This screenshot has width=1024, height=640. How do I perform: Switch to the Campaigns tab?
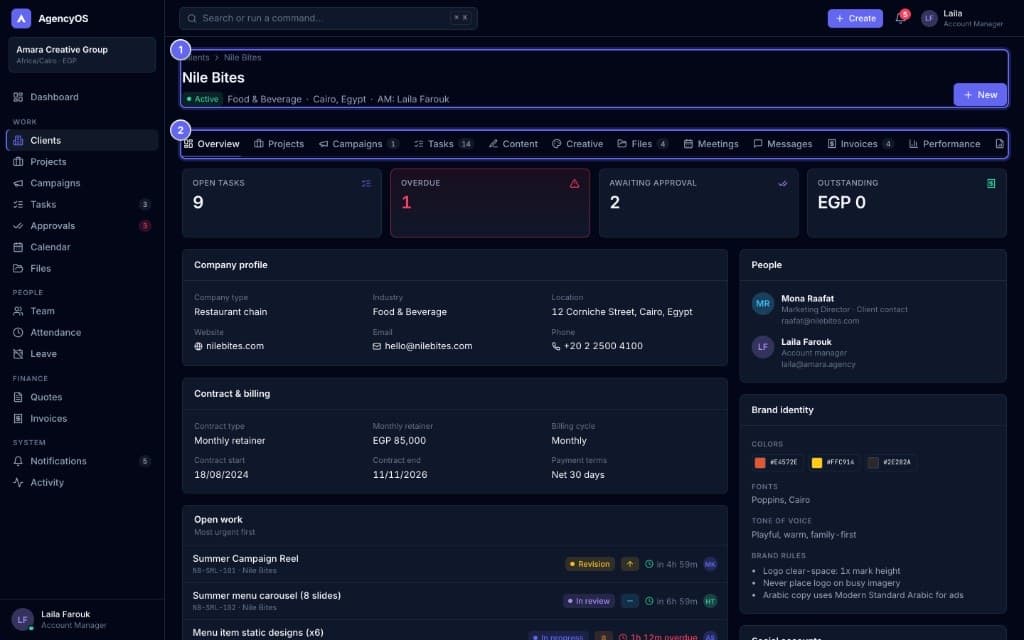point(359,144)
